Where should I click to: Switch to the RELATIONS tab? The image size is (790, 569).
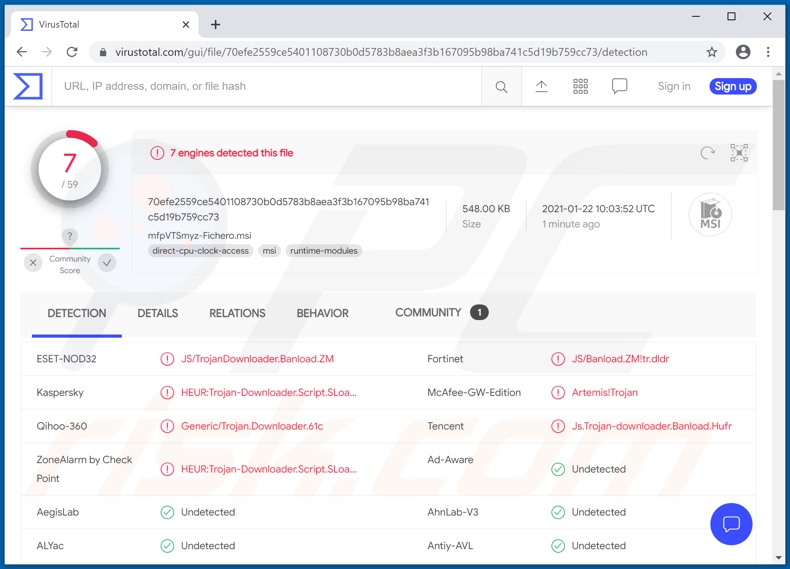click(237, 313)
